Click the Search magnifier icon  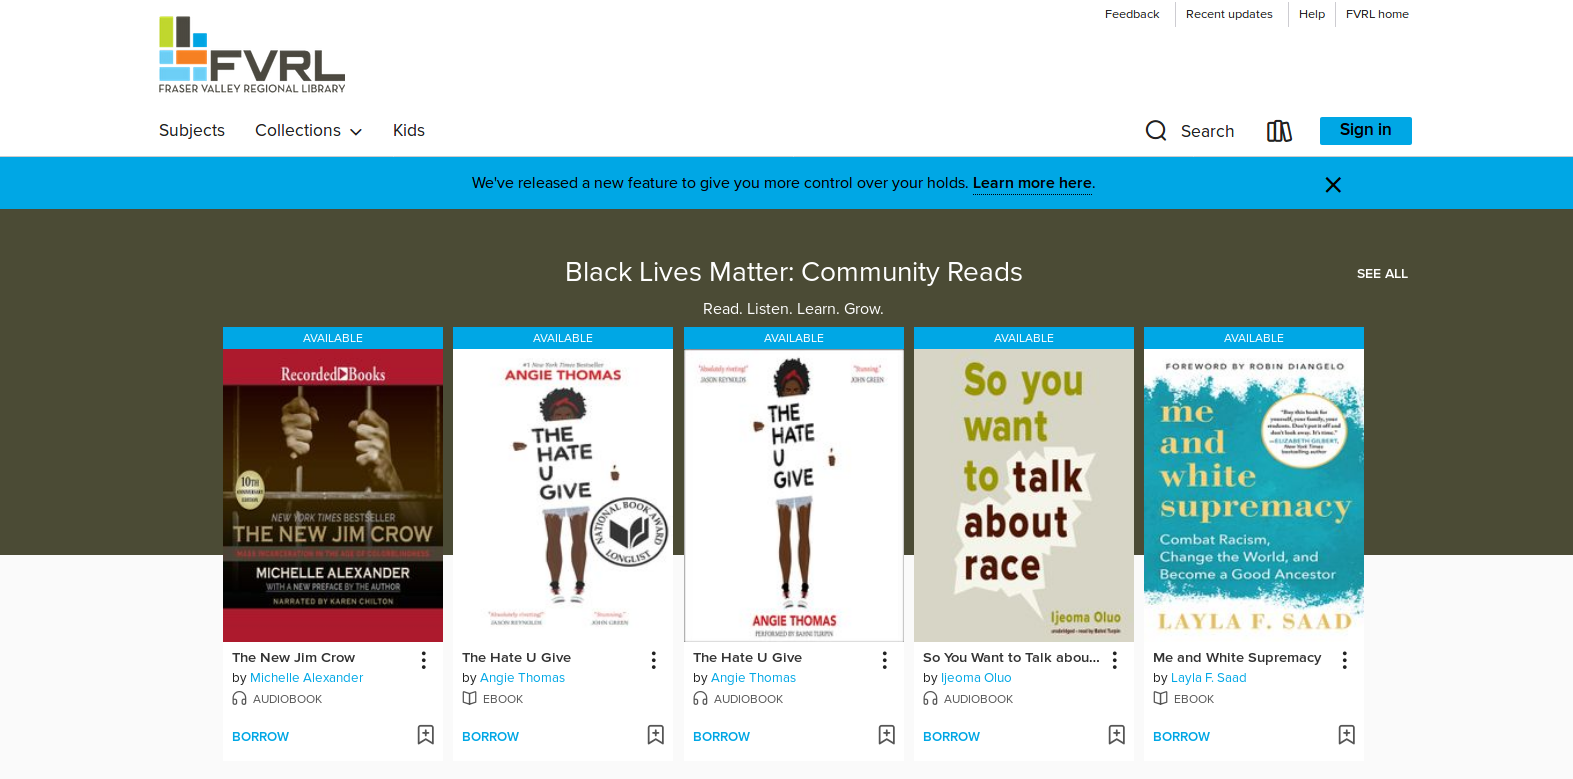pyautogui.click(x=1156, y=131)
